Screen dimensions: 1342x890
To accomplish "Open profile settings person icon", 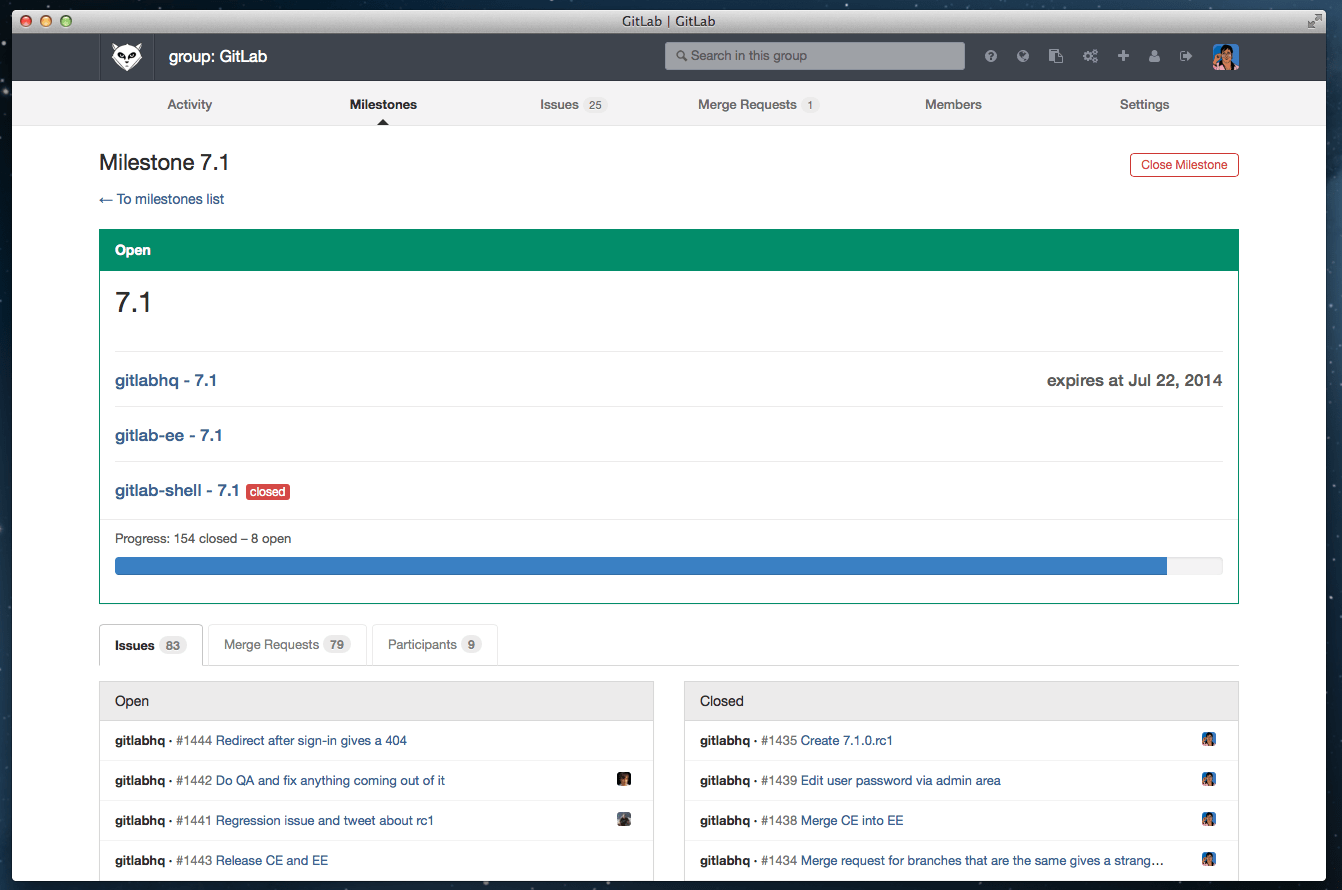I will click(x=1154, y=57).
